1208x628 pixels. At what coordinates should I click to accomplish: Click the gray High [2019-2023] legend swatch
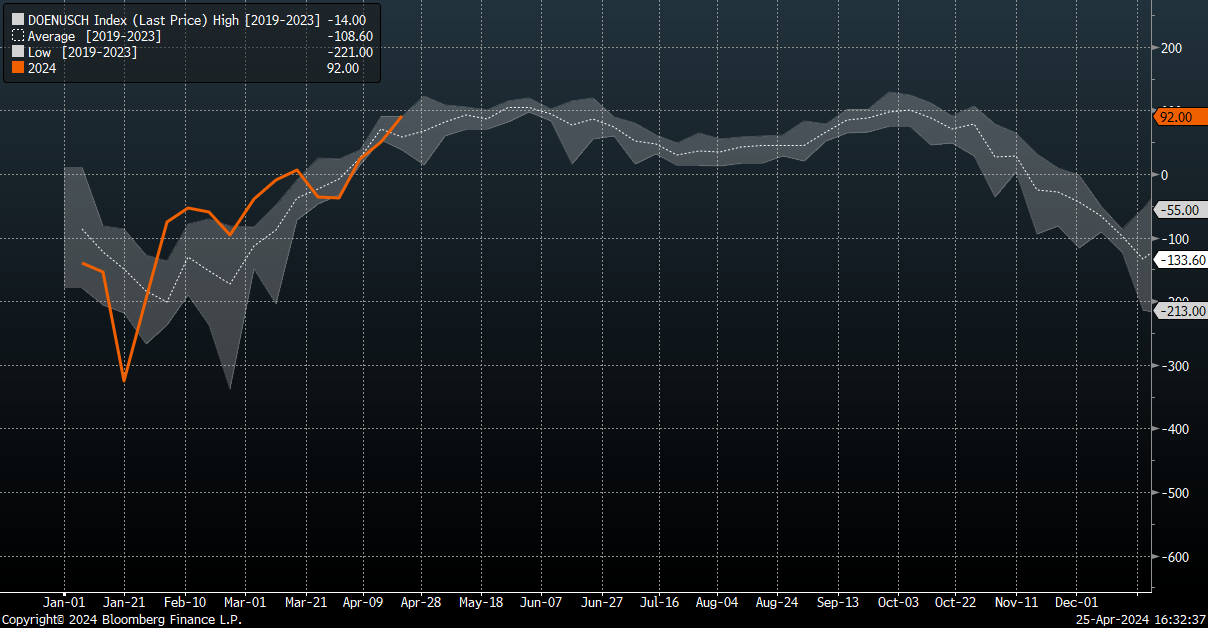tap(18, 19)
